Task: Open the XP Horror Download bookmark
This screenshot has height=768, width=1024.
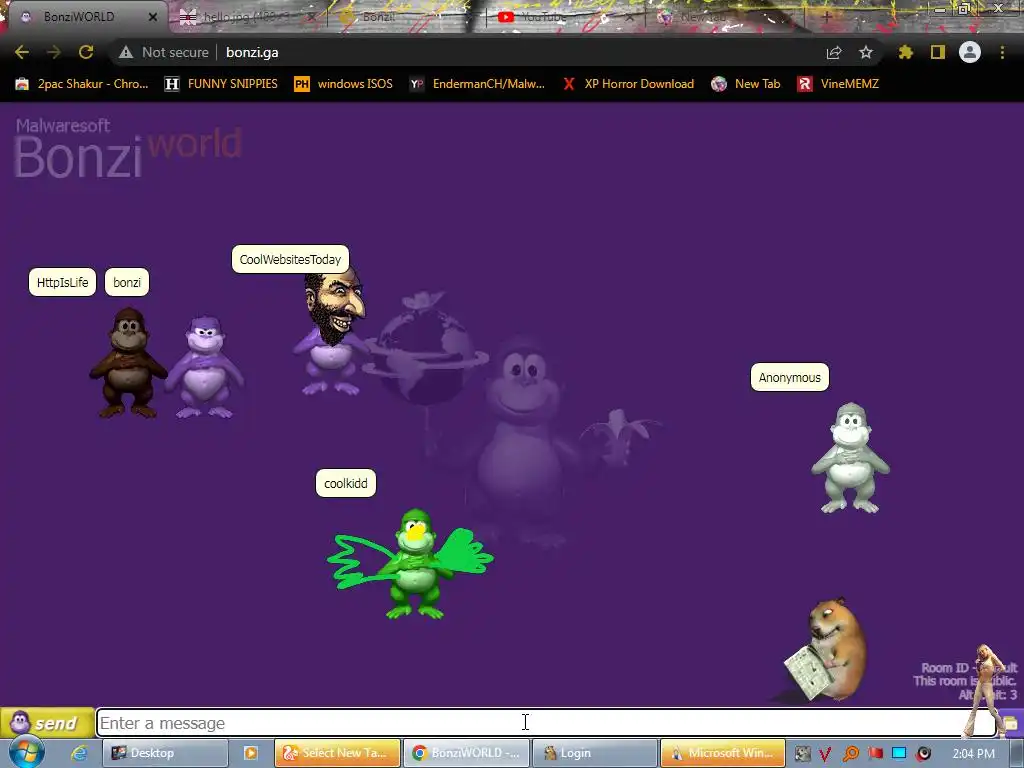Action: [x=628, y=84]
